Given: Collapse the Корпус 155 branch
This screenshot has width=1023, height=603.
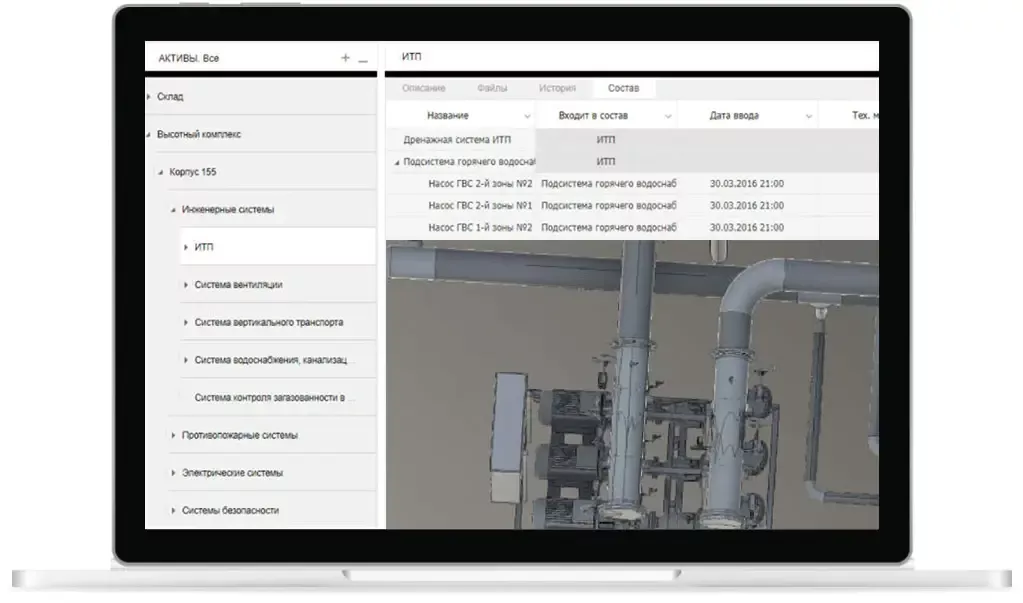Looking at the screenshot, I should point(161,172).
